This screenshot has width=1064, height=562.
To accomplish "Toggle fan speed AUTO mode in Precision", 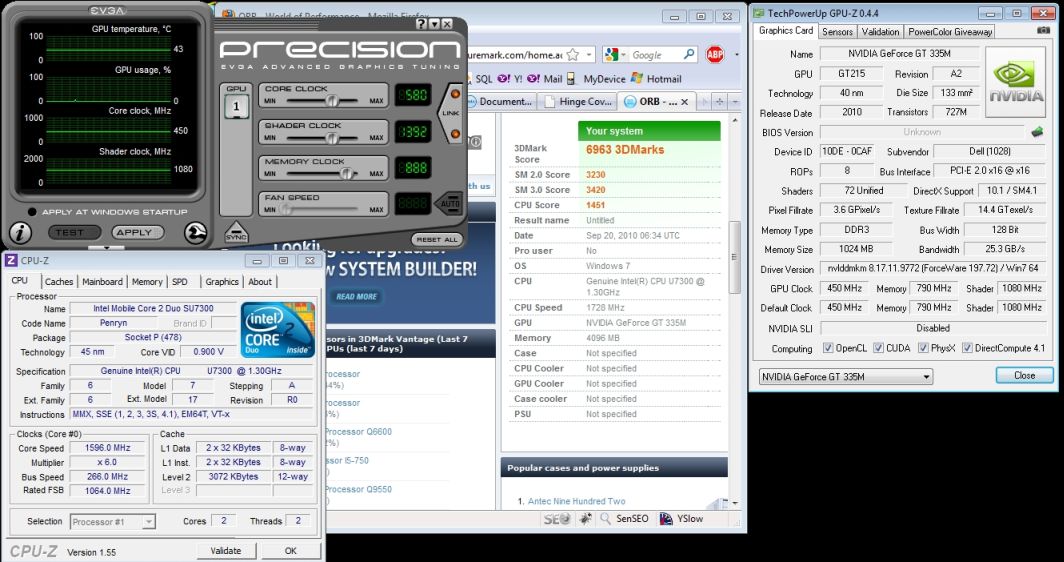I will pyautogui.click(x=449, y=203).
